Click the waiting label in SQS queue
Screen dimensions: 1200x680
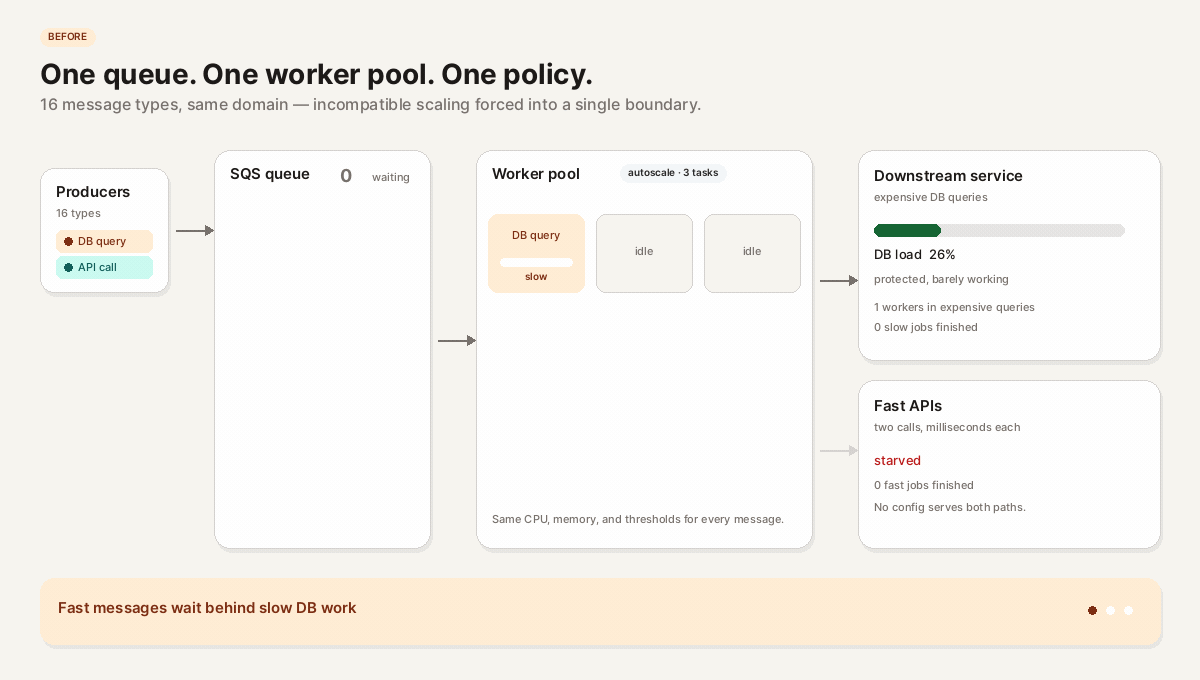pyautogui.click(x=391, y=177)
